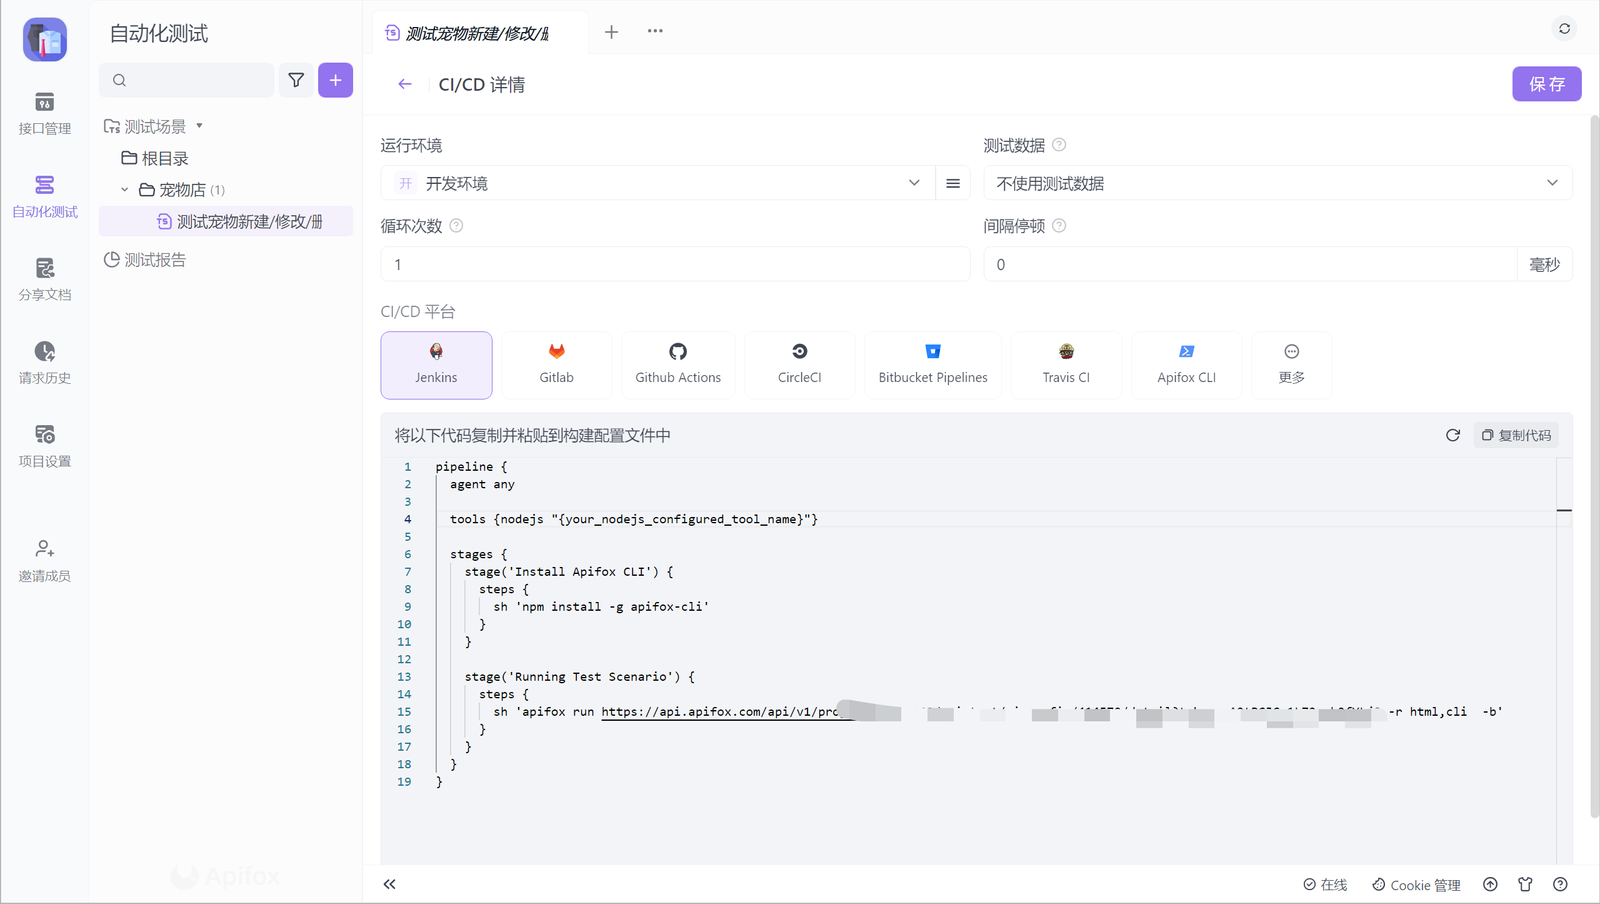Click the back arrow beside CI/CD 详情
1600x904 pixels.
405,84
